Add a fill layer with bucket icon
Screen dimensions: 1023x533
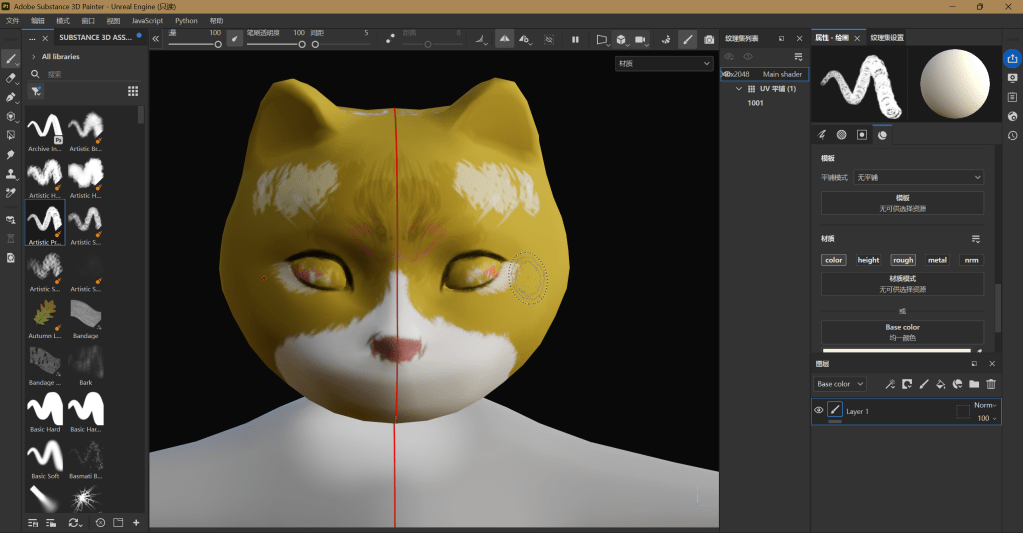coord(941,384)
